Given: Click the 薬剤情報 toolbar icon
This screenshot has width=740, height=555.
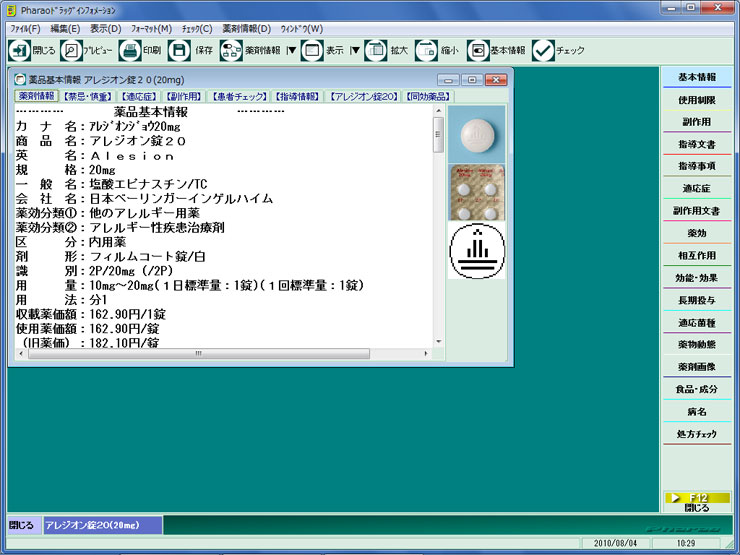Looking at the screenshot, I should (231, 50).
